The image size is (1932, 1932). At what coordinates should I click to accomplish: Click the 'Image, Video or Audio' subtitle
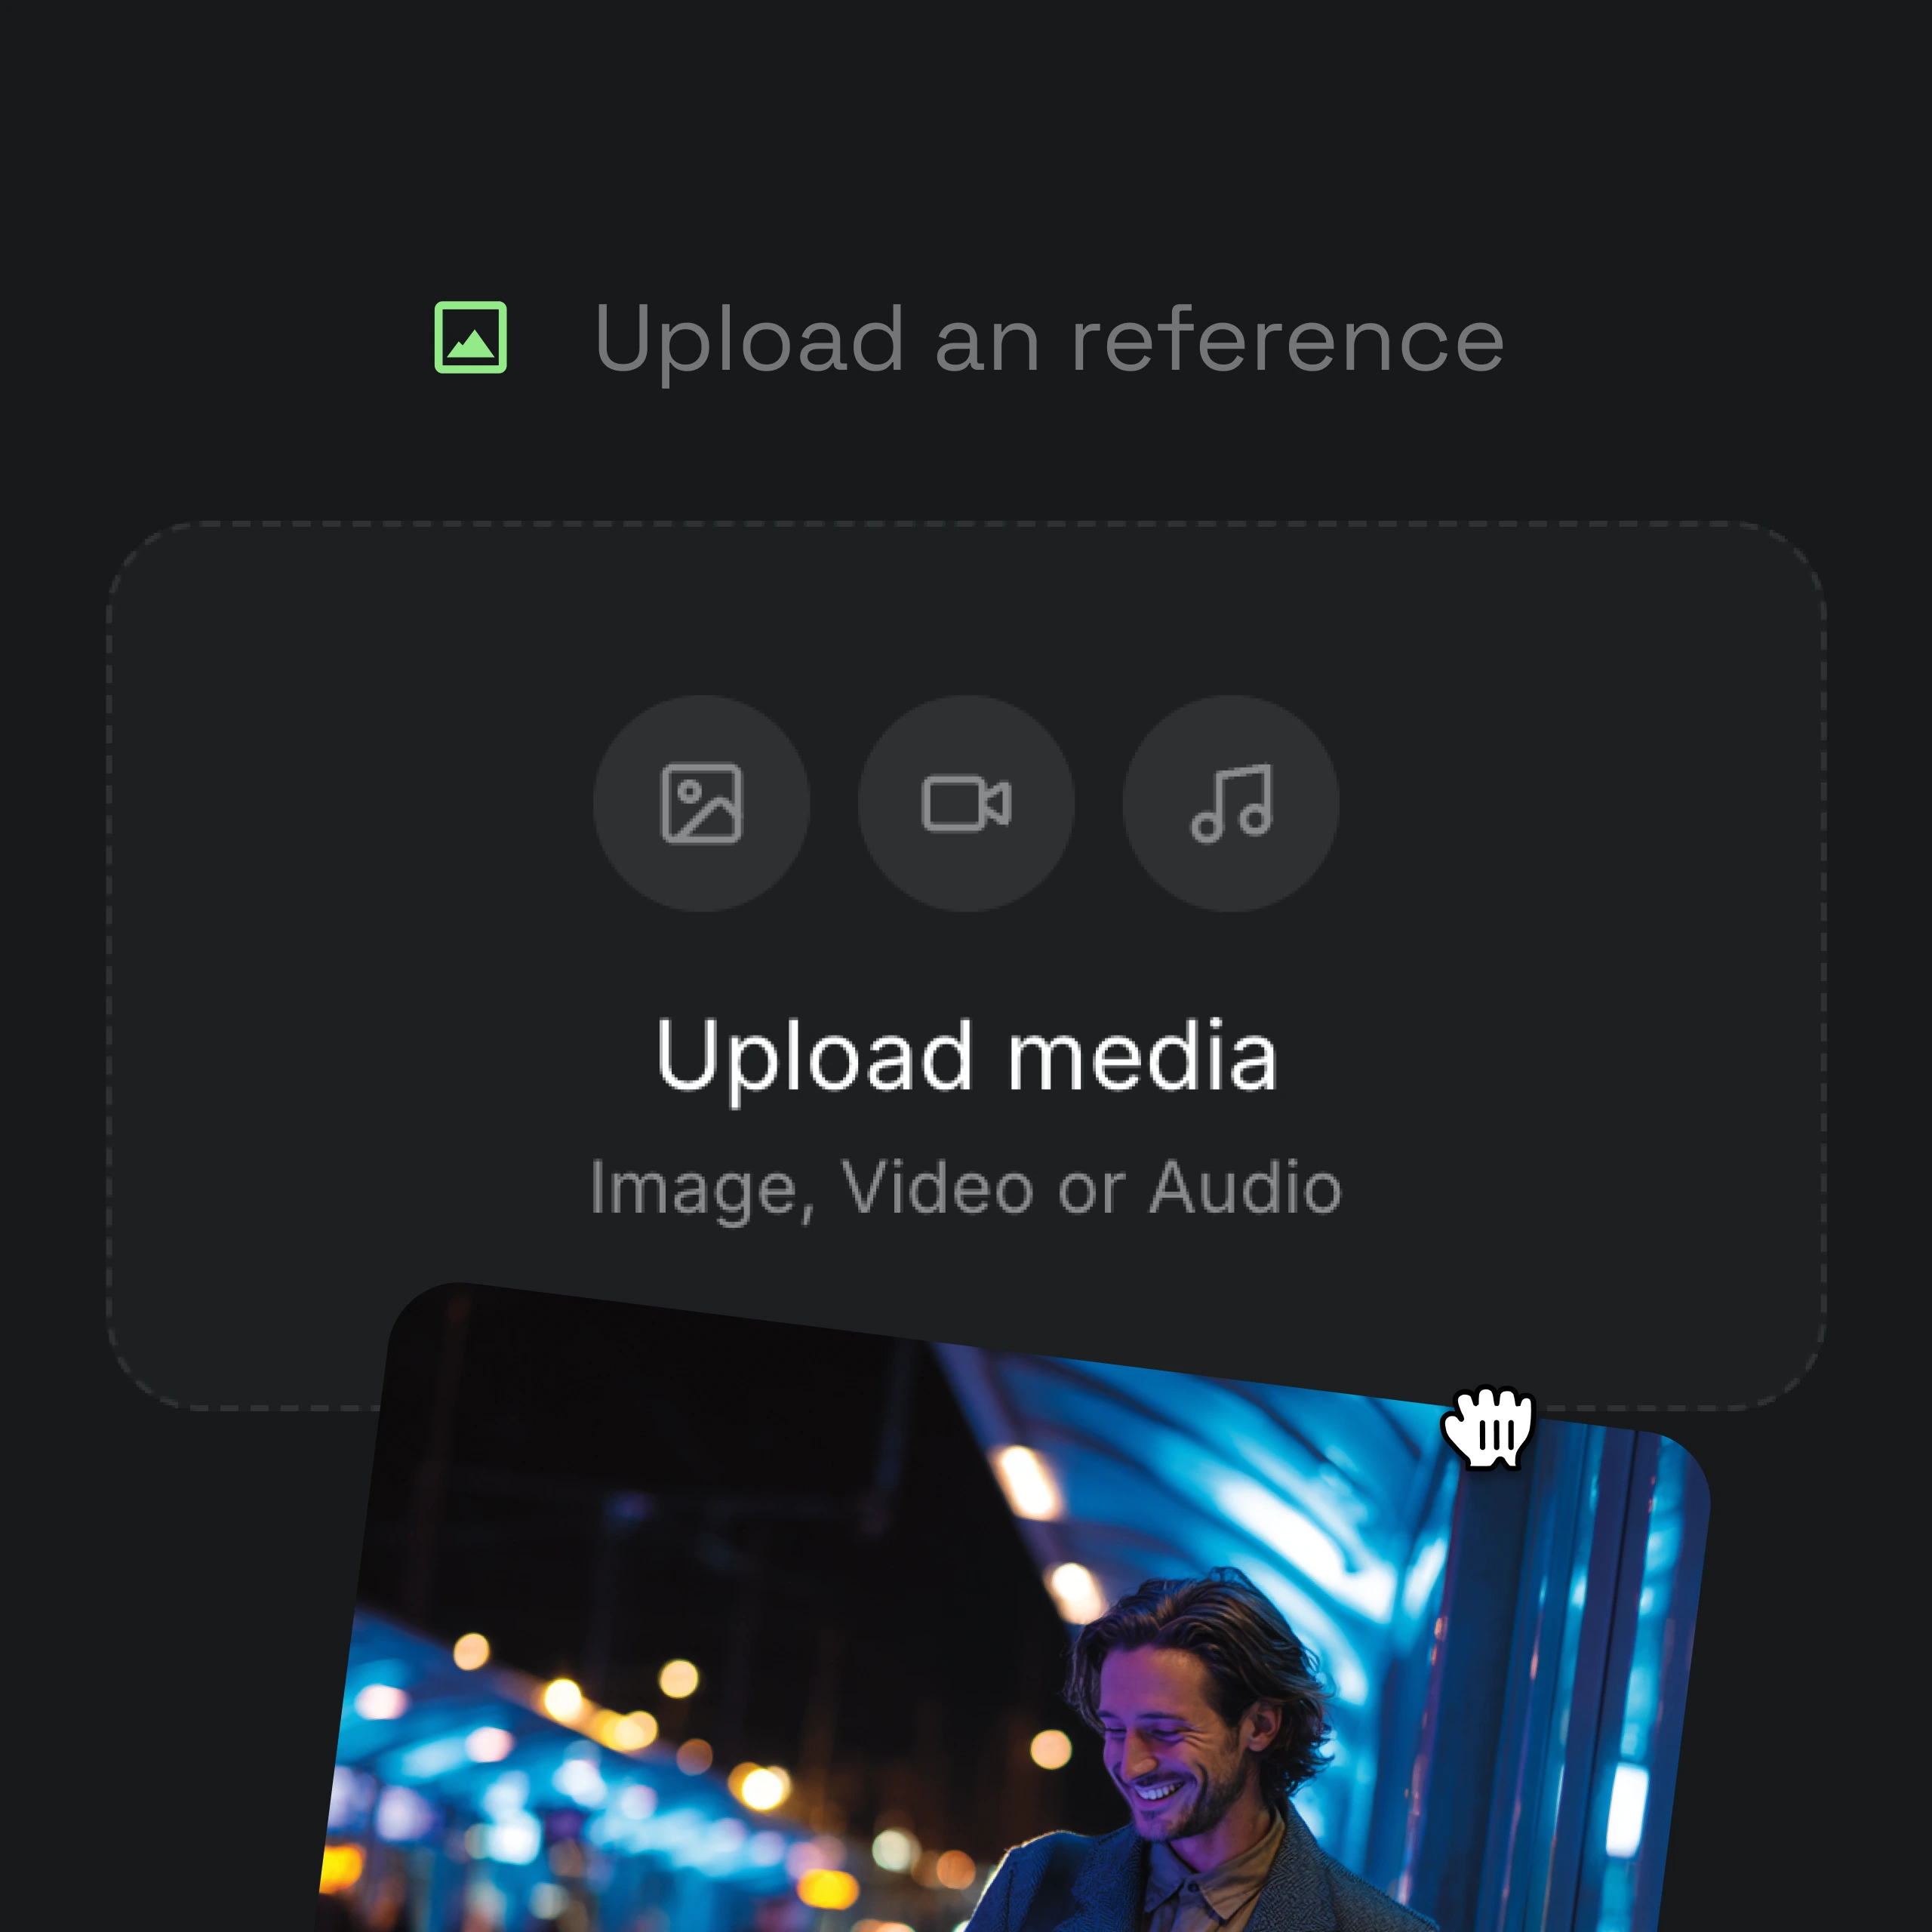[965, 1188]
